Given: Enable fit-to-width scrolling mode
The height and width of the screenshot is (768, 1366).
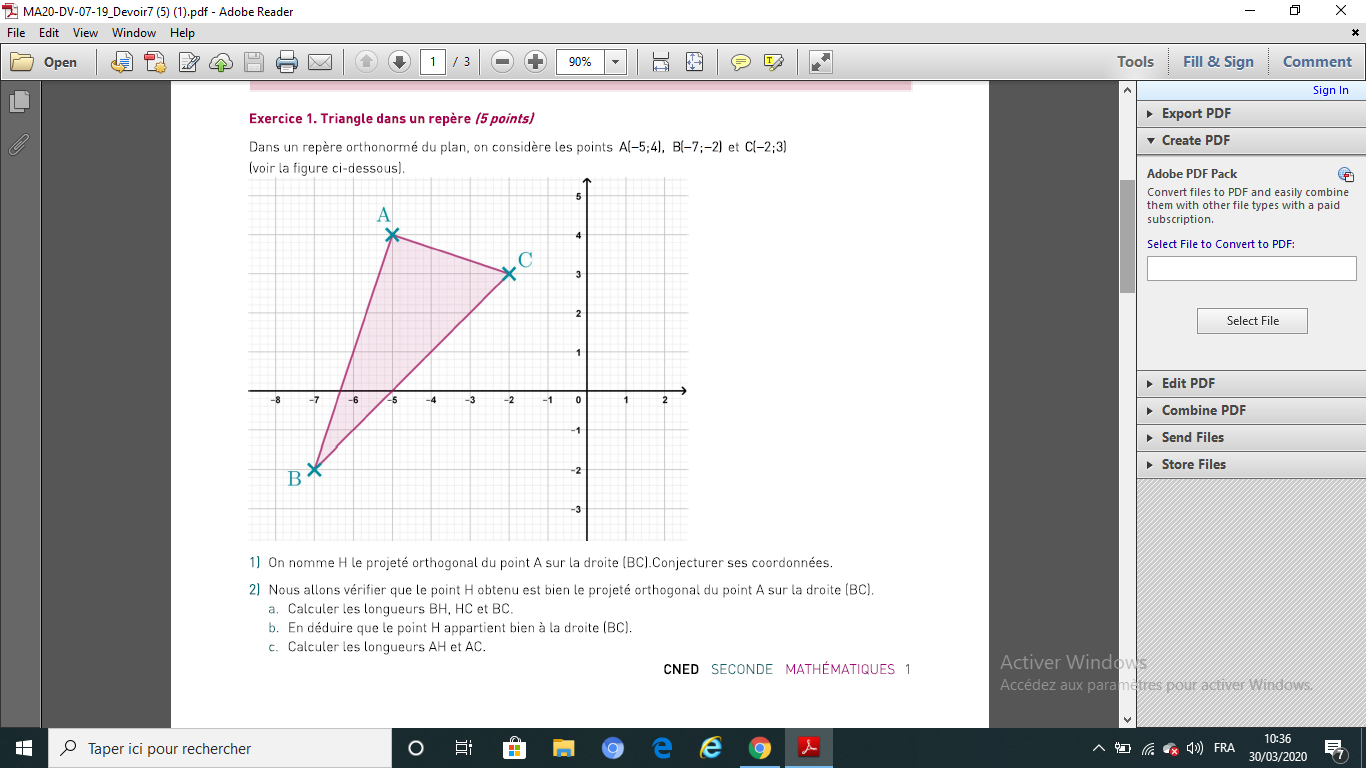Looking at the screenshot, I should tap(661, 62).
